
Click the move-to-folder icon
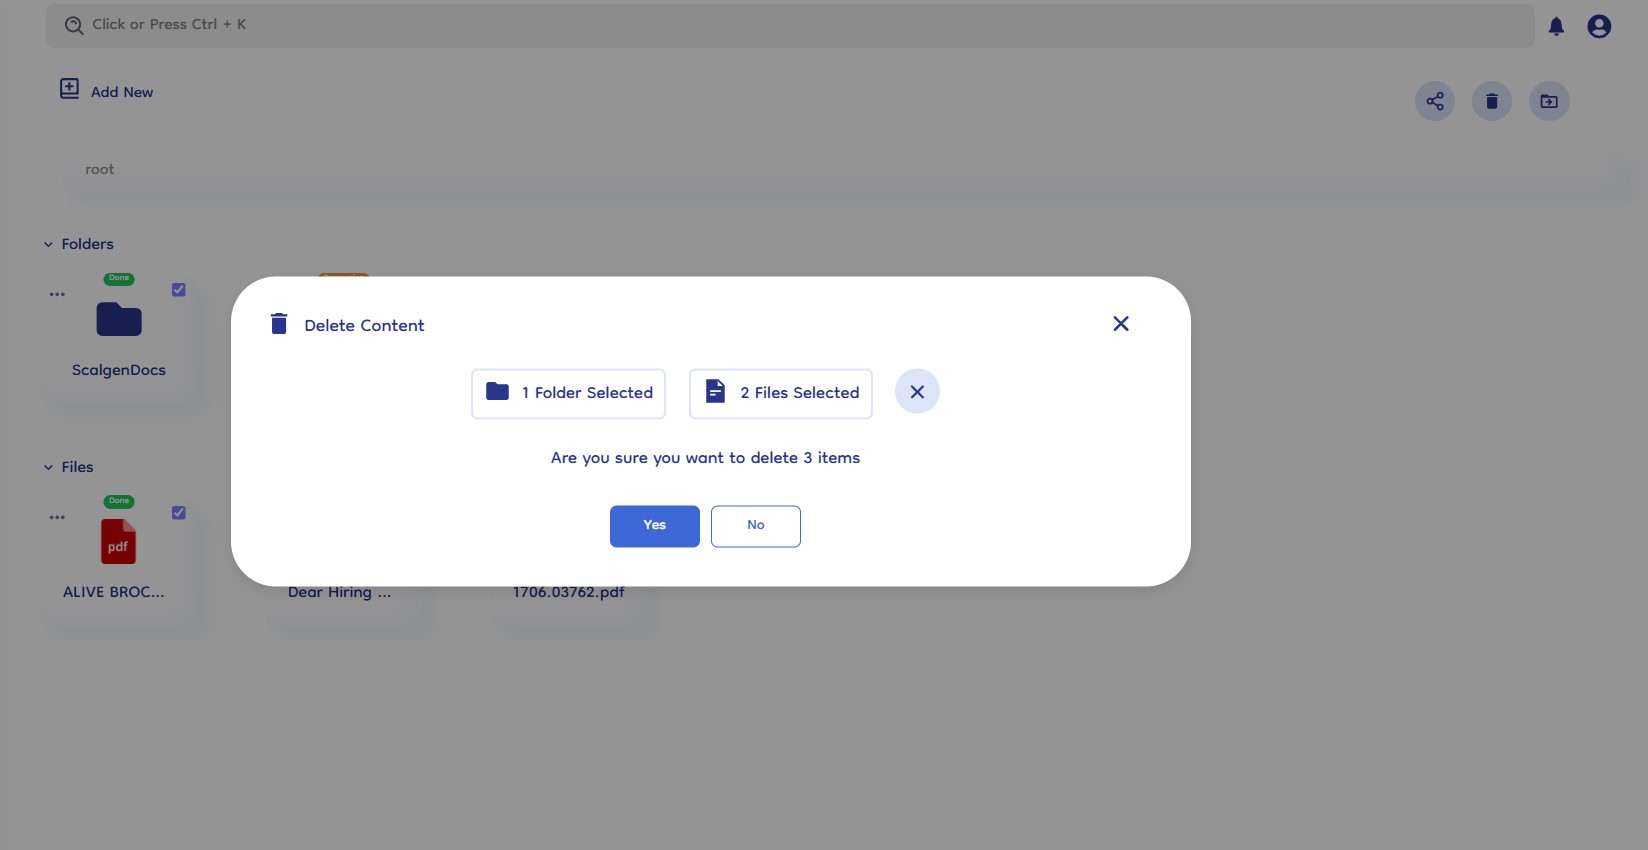(1549, 101)
